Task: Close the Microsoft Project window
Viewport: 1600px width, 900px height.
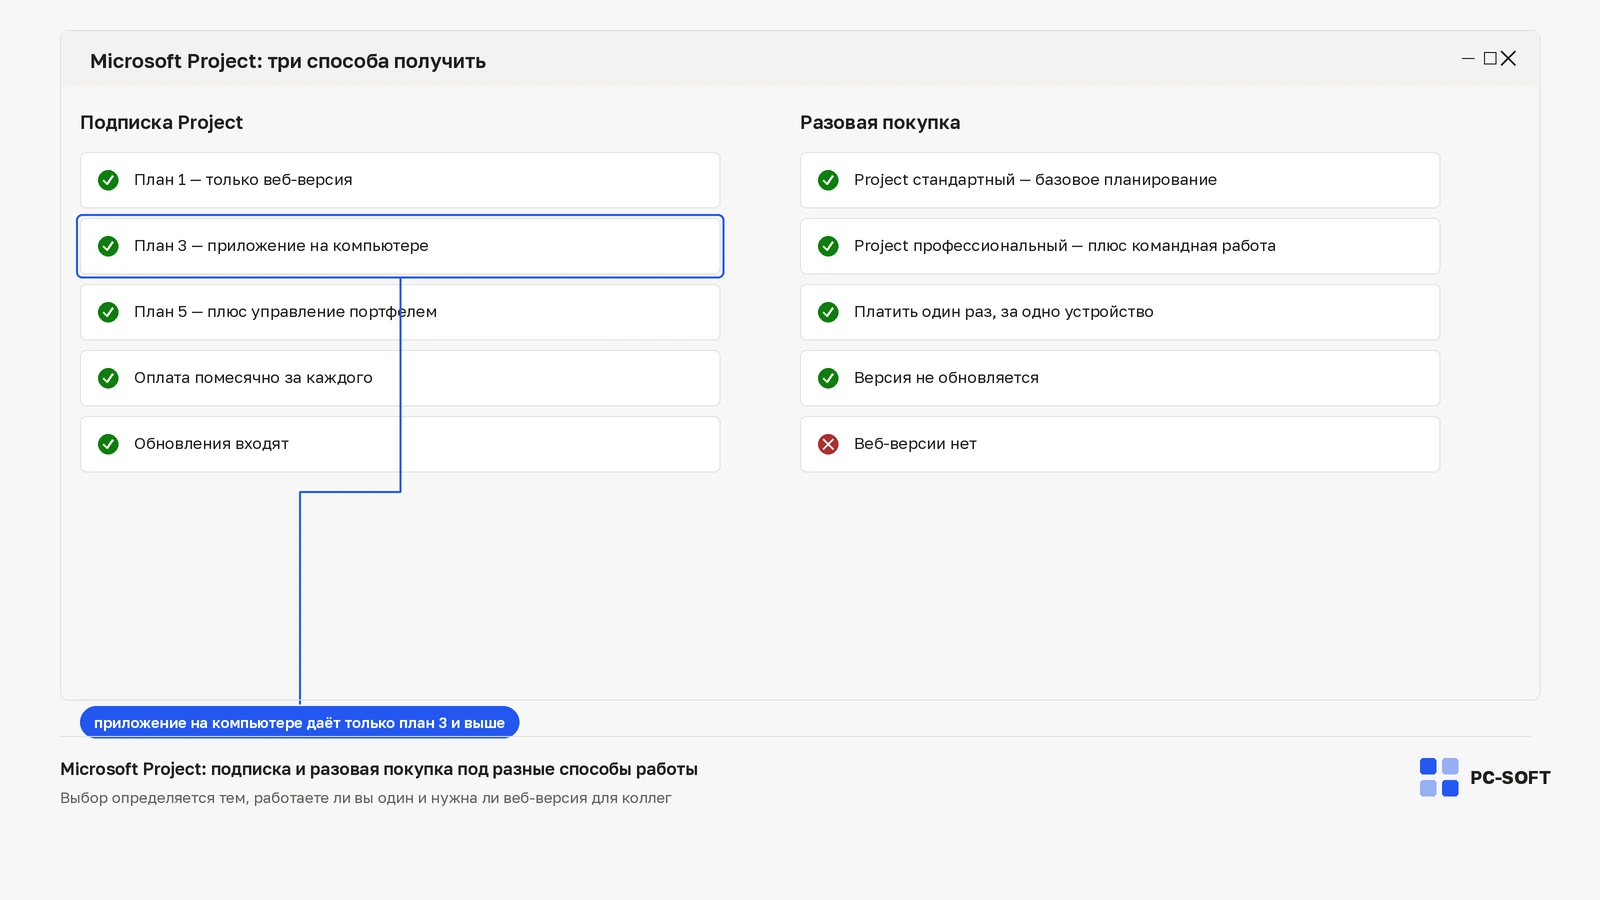Action: tap(1509, 59)
